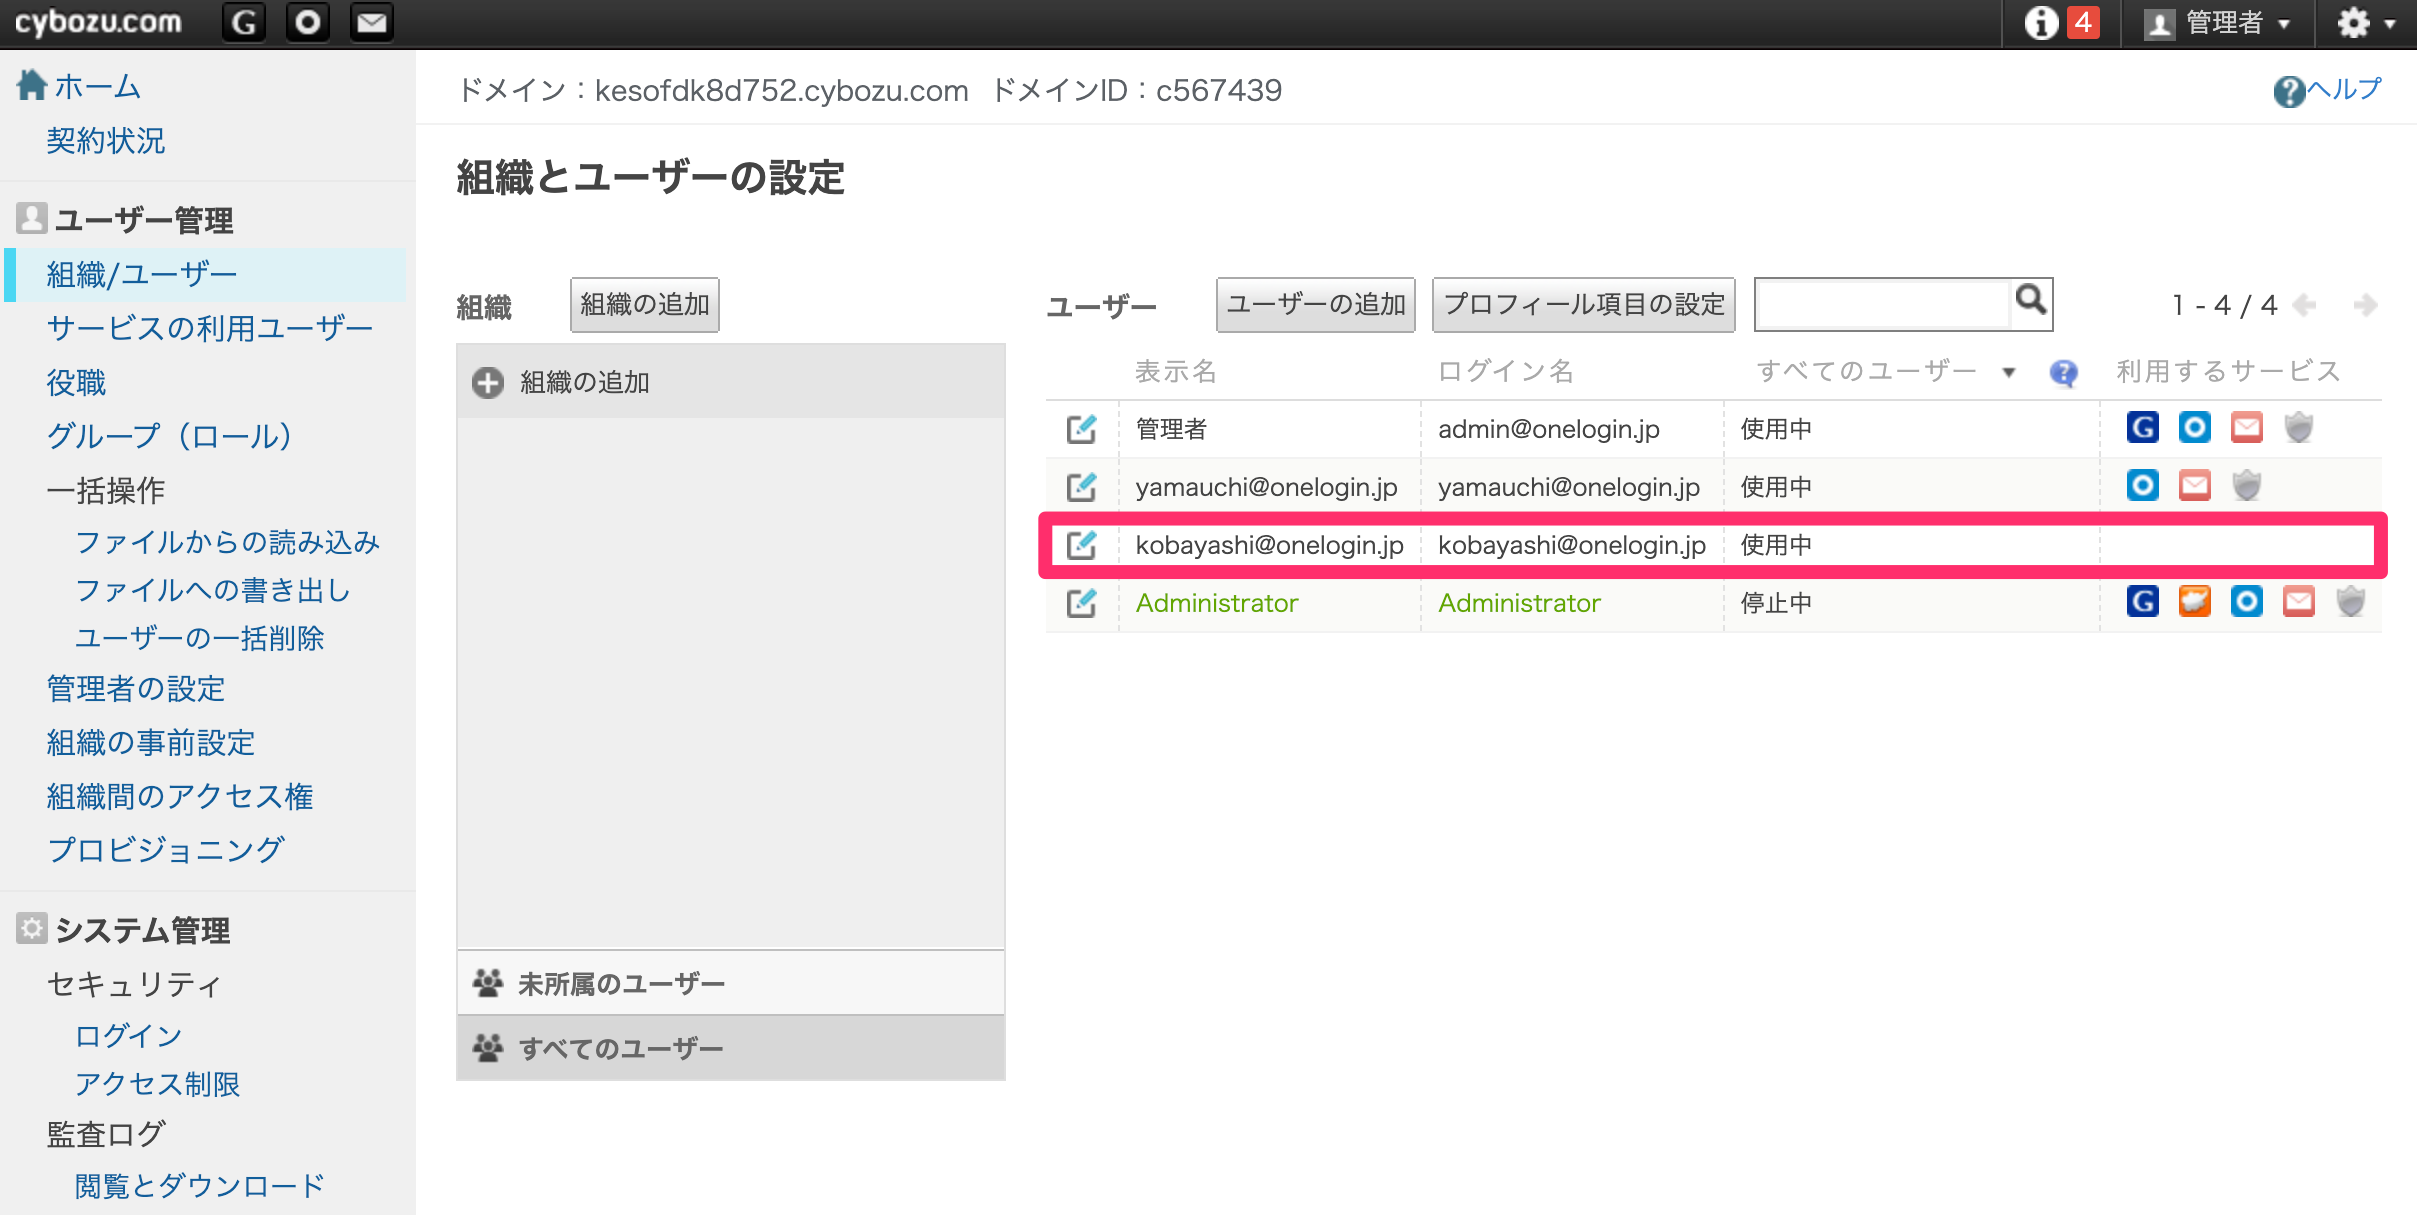Screen dimensions: 2417x1215
Task: Open サービスの利用ユーザー in sidebar
Action: coord(209,328)
